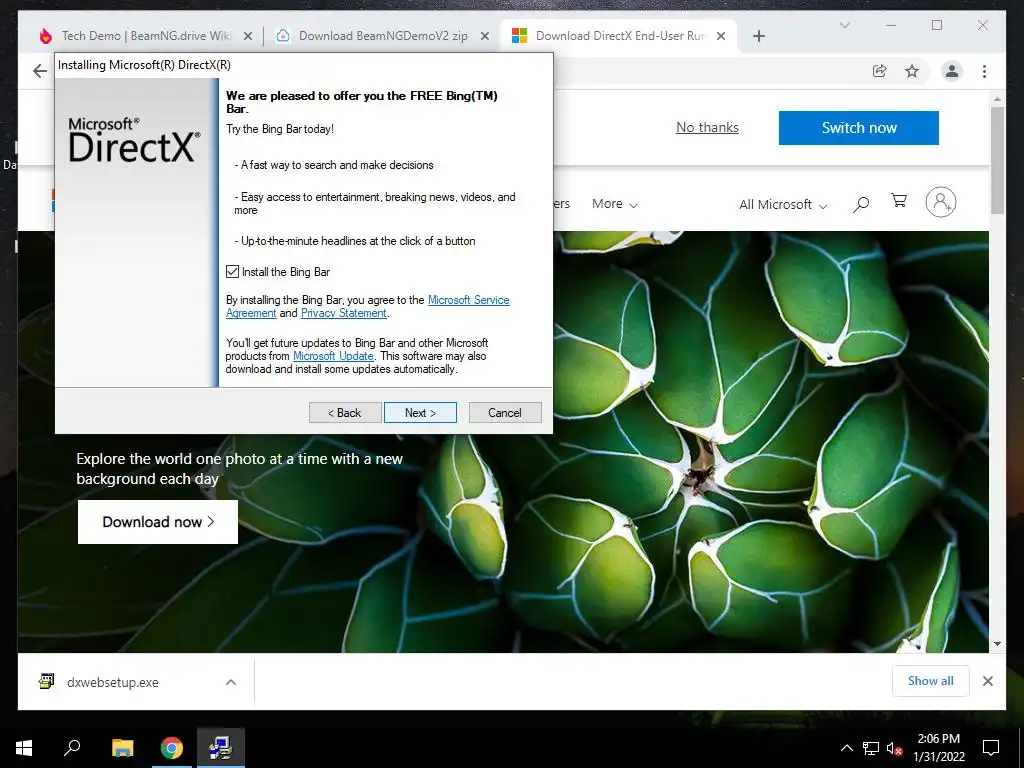Expand the All Microsoft dropdown
This screenshot has width=1024, height=768.
783,204
